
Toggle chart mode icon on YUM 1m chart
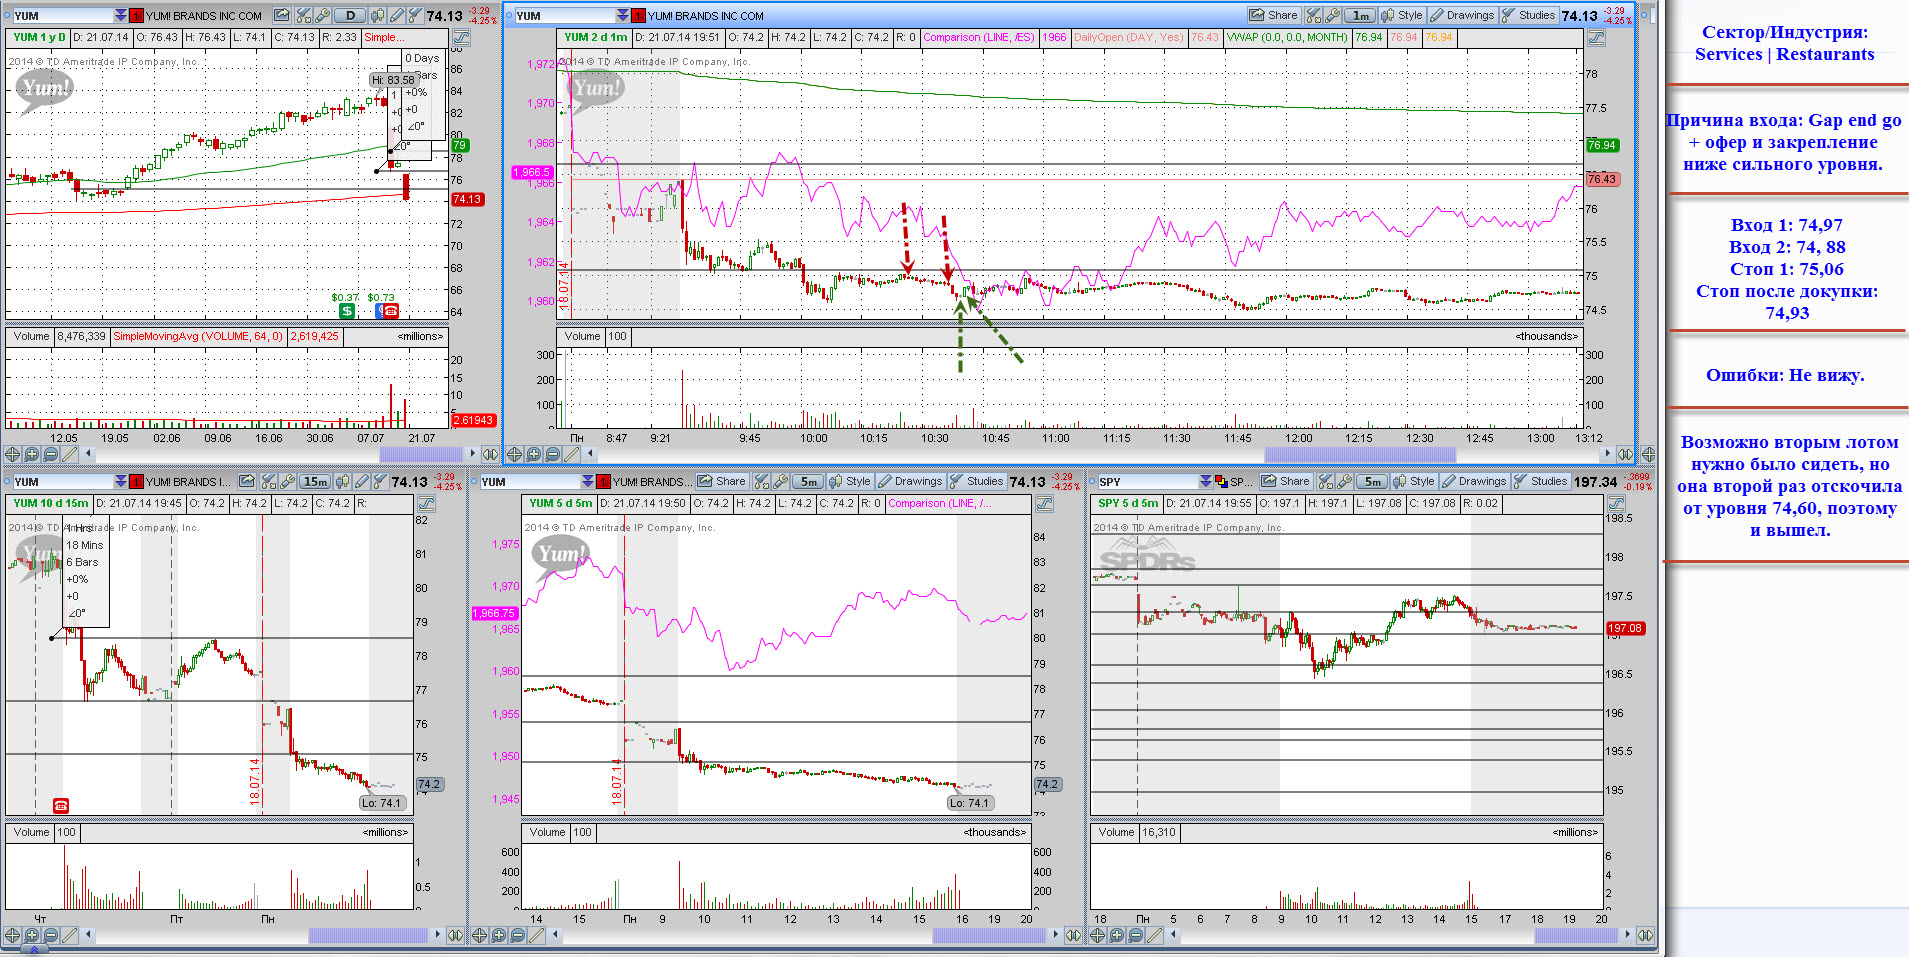pos(1596,37)
